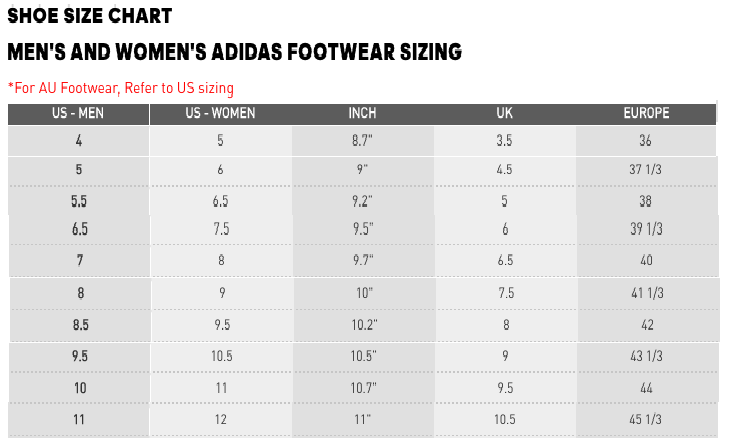This screenshot has height=440, width=734.
Task: Click the SHOE SIZE CHART title
Action: click(89, 16)
